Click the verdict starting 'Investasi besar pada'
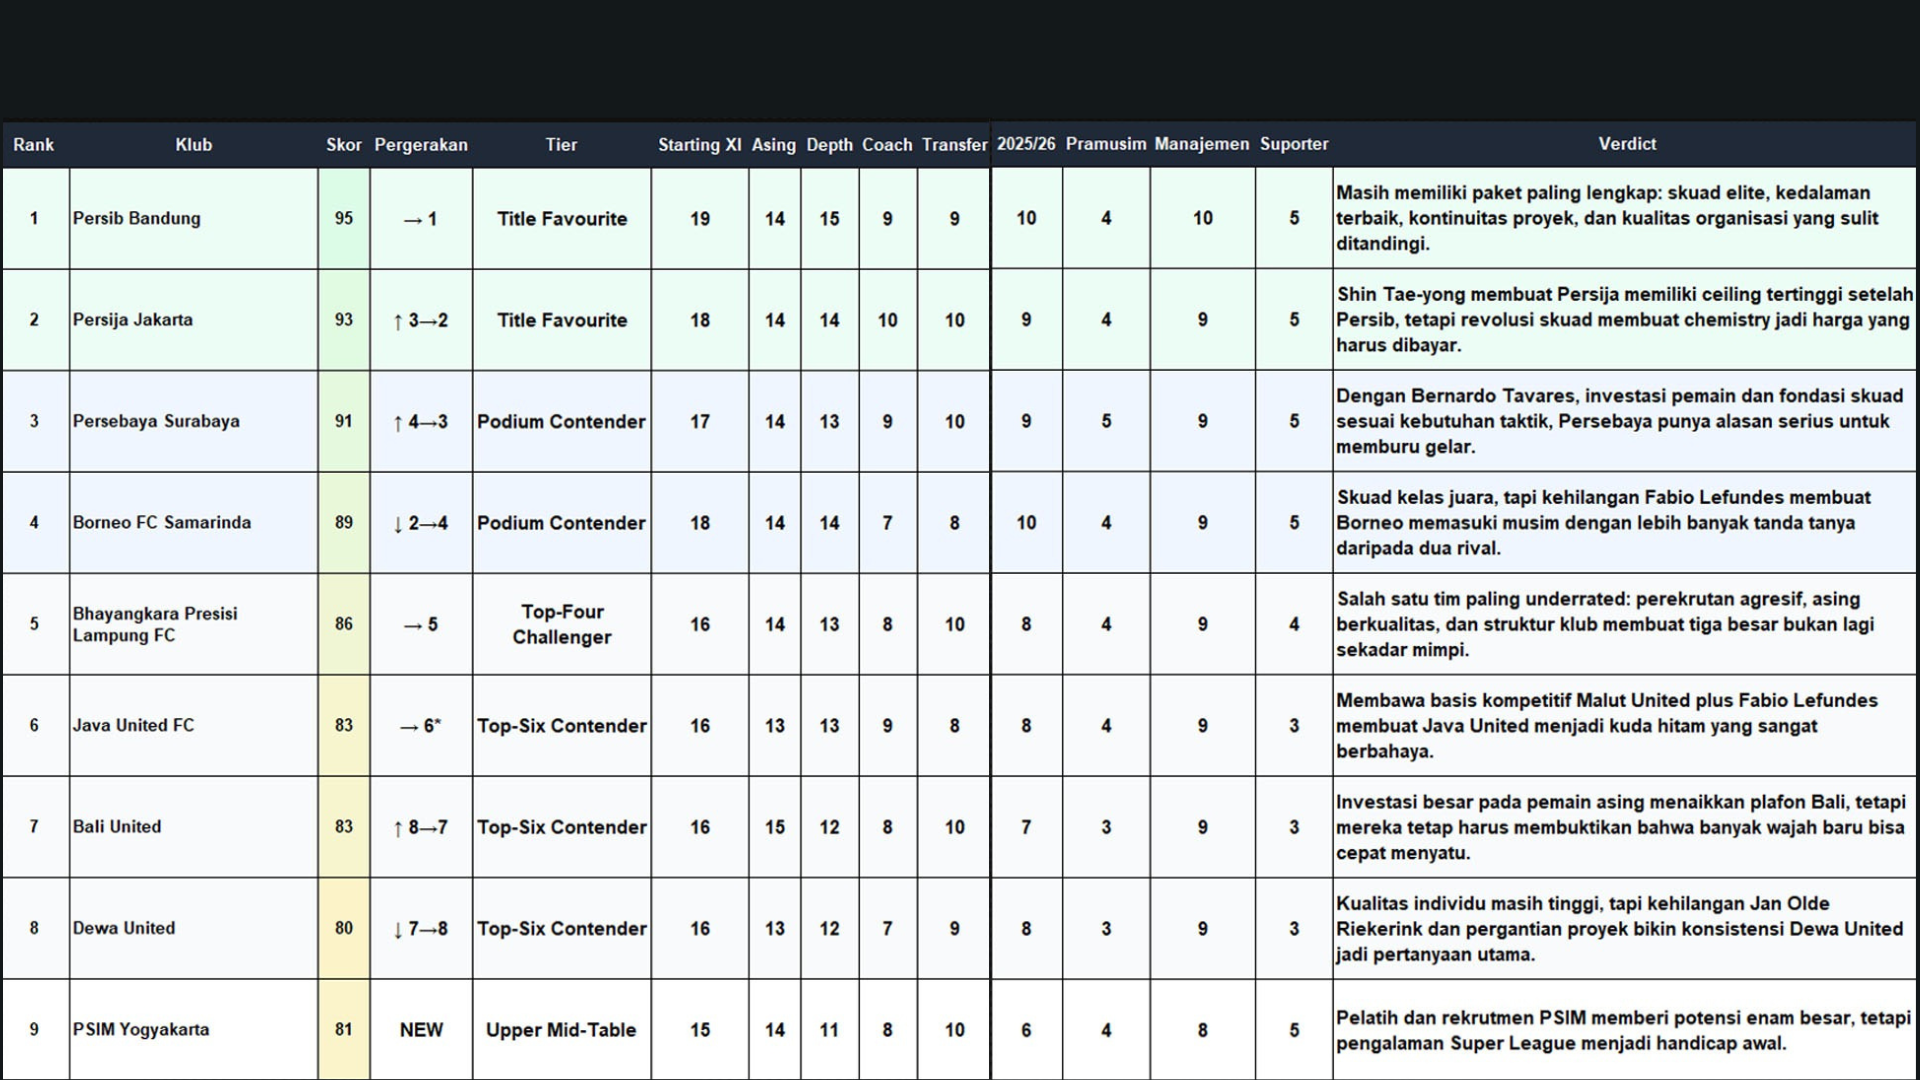1920x1080 pixels. (1624, 827)
